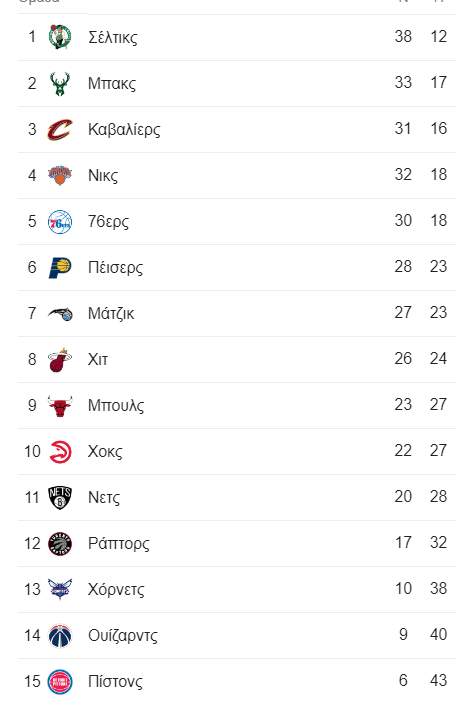Click the Pacers P logo
This screenshot has height=718, width=456.
[60, 268]
